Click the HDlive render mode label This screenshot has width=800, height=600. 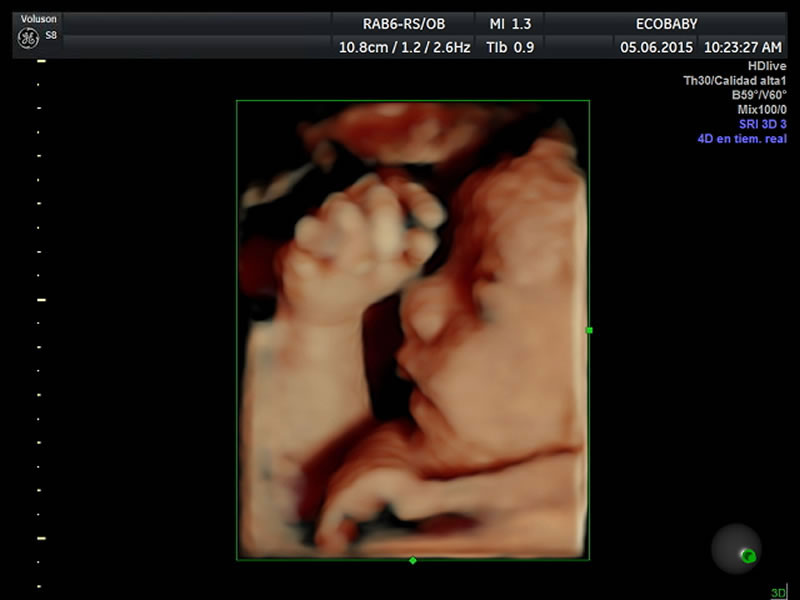coord(767,66)
